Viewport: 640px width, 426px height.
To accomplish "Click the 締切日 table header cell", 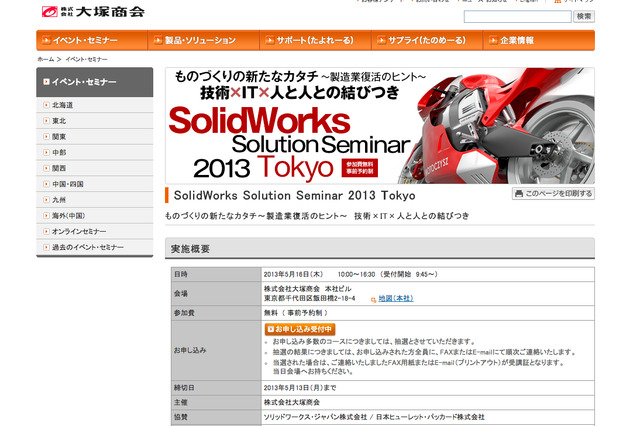I will point(216,388).
